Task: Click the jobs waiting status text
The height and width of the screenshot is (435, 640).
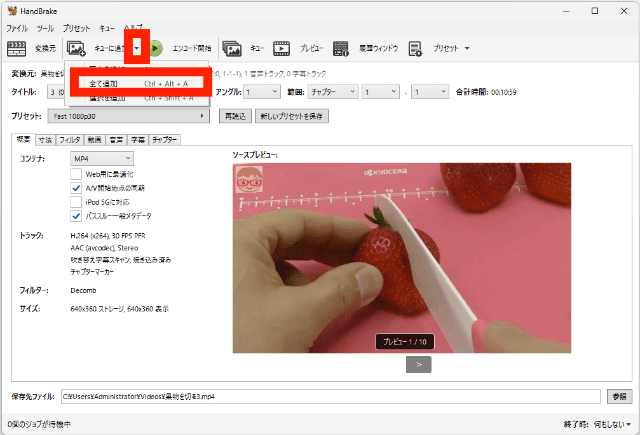Action: pos(39,425)
